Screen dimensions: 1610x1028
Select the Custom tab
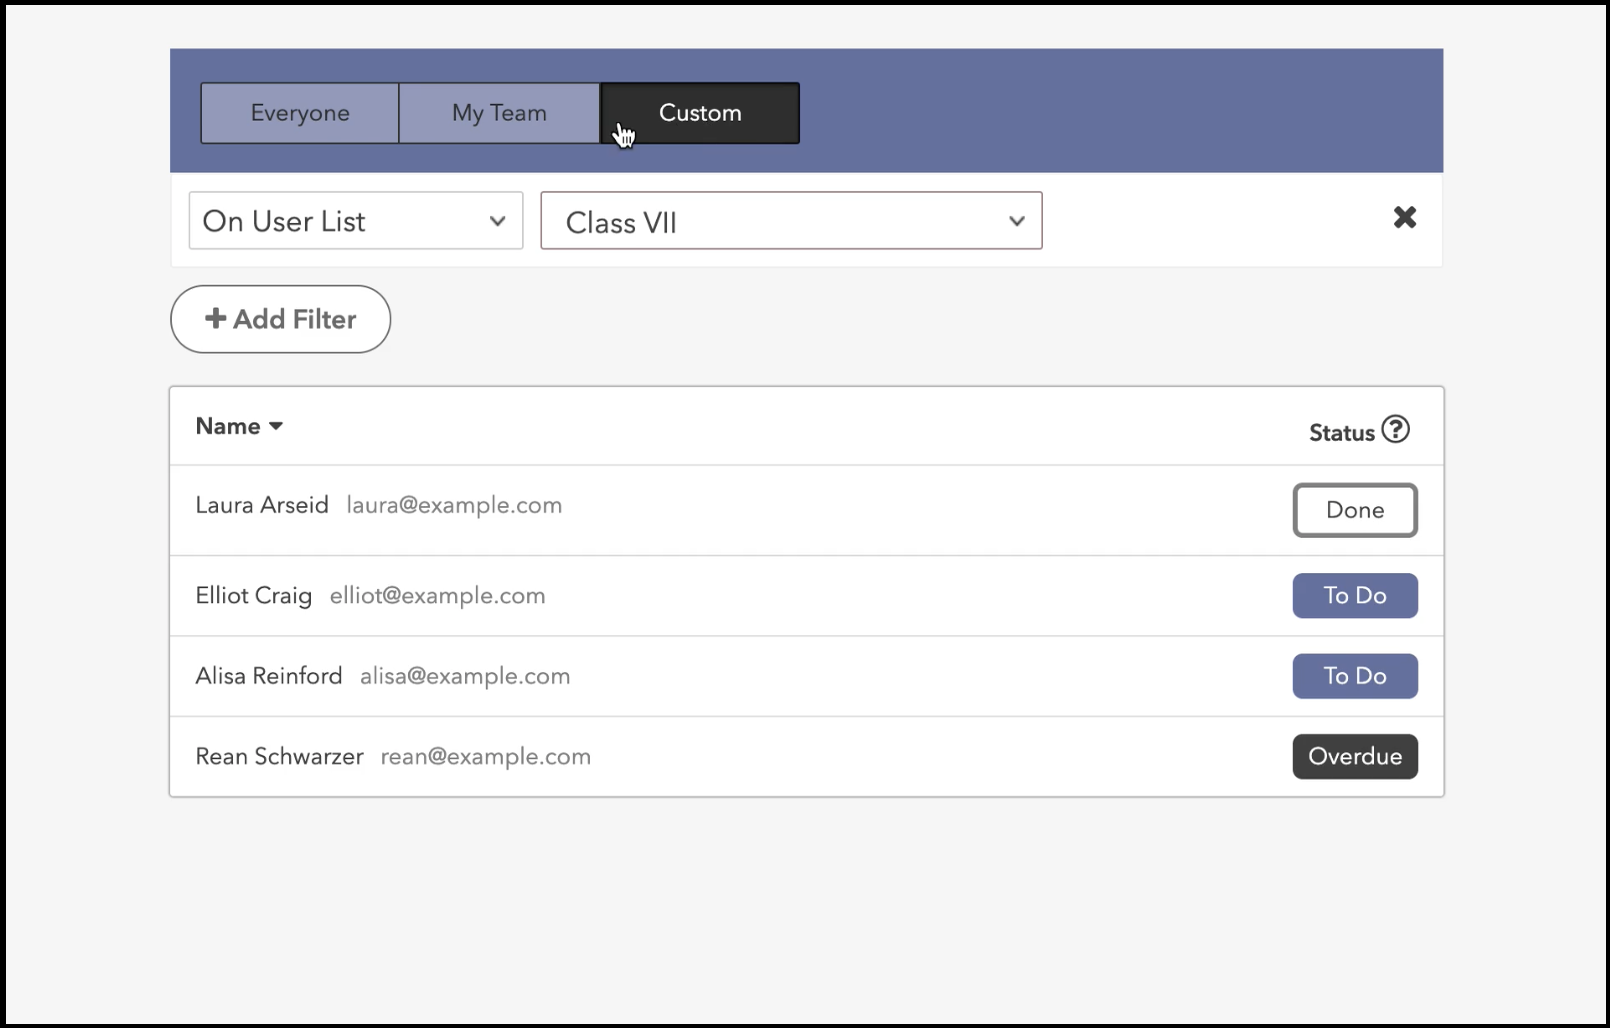pos(700,113)
